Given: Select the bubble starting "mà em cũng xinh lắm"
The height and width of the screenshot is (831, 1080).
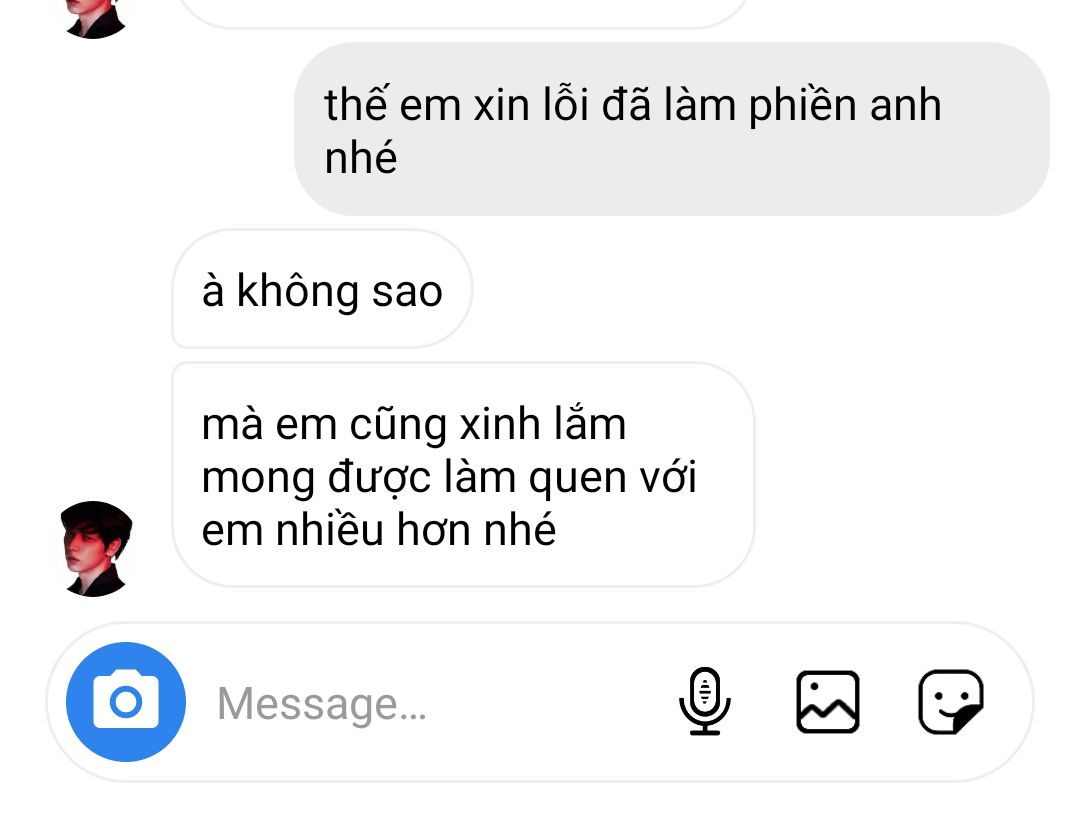Looking at the screenshot, I should click(x=463, y=475).
